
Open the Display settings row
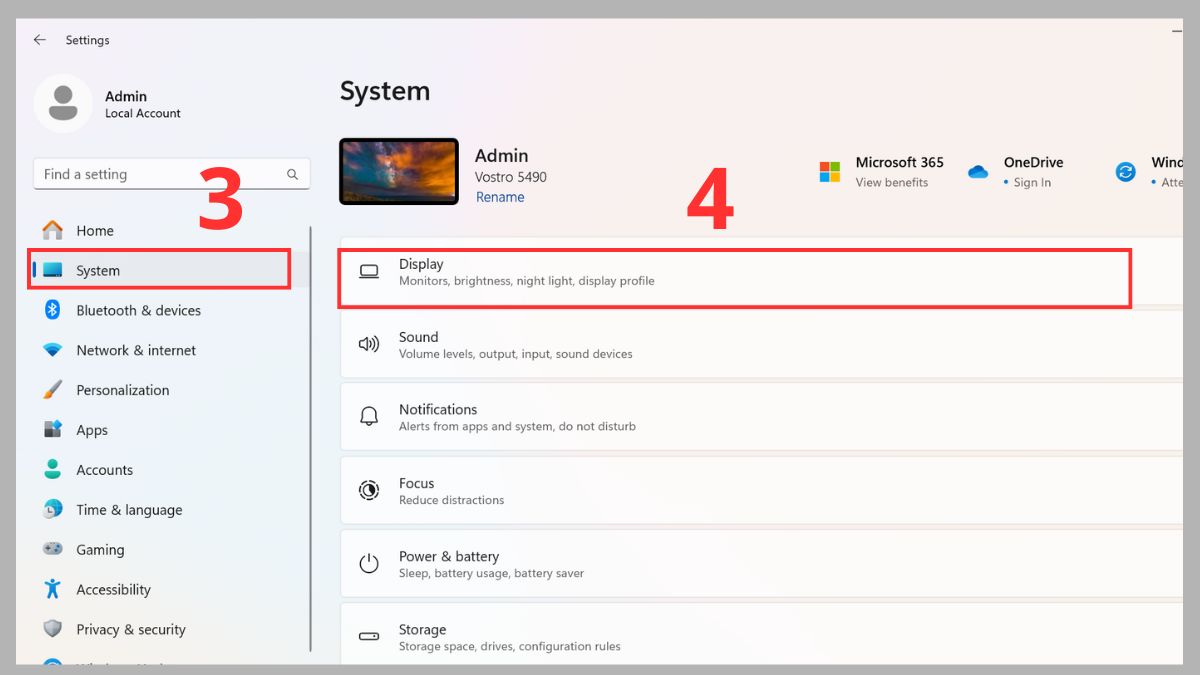735,272
